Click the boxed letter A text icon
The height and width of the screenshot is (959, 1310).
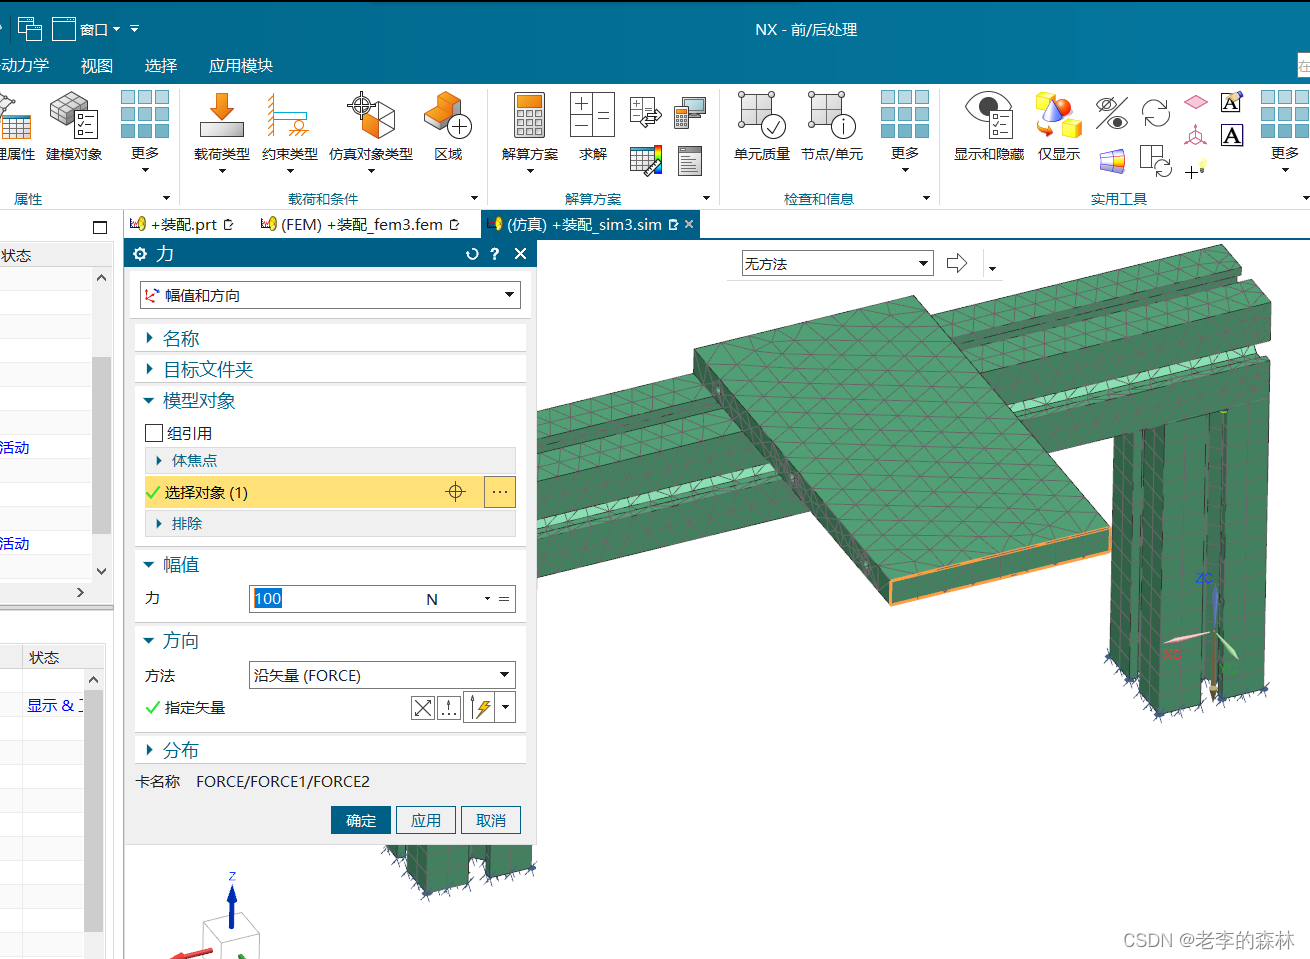[1232, 135]
